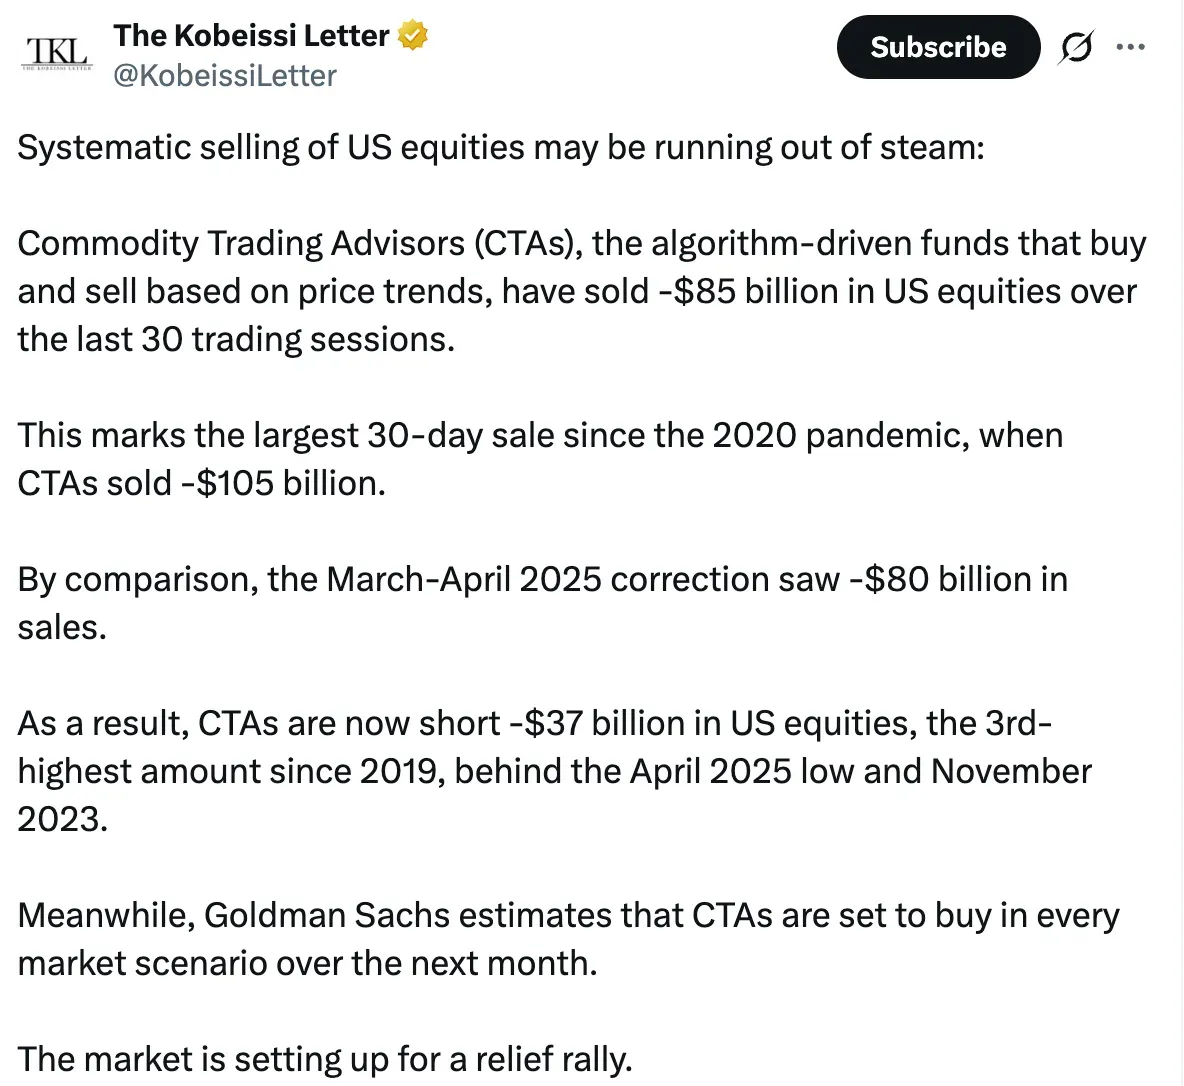Click the 'last 30 trading sessions' line

(236, 340)
